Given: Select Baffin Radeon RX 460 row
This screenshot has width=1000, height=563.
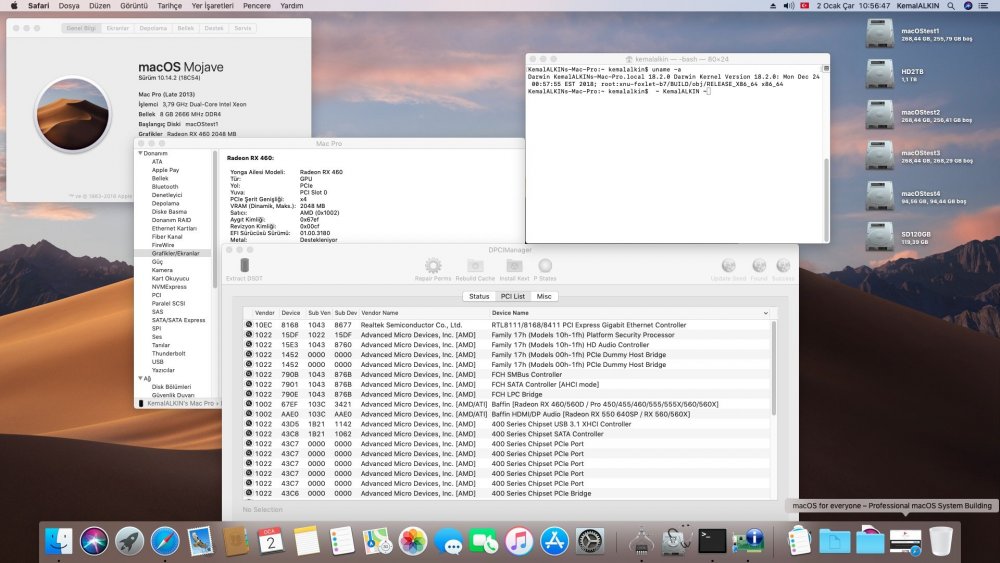Looking at the screenshot, I should (508, 404).
